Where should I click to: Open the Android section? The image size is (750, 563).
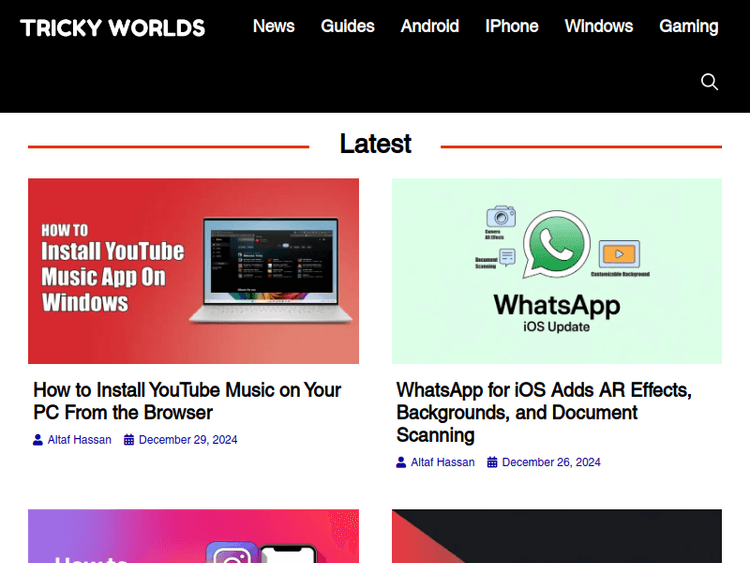pos(430,26)
